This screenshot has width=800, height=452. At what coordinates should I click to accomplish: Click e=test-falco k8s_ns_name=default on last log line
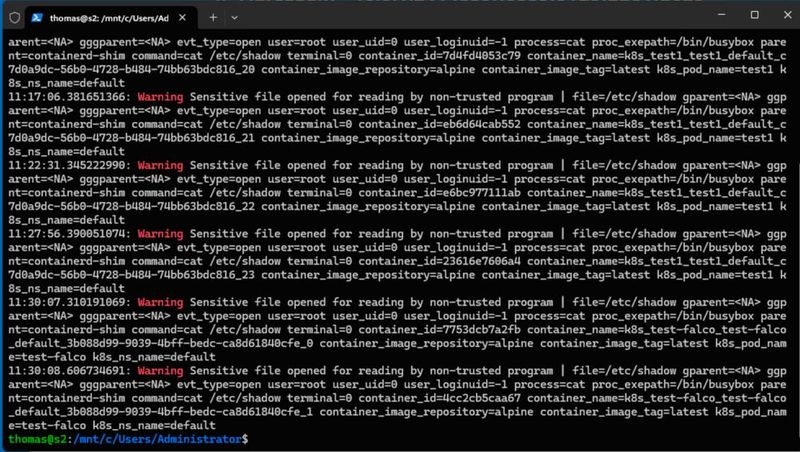click(x=112, y=425)
